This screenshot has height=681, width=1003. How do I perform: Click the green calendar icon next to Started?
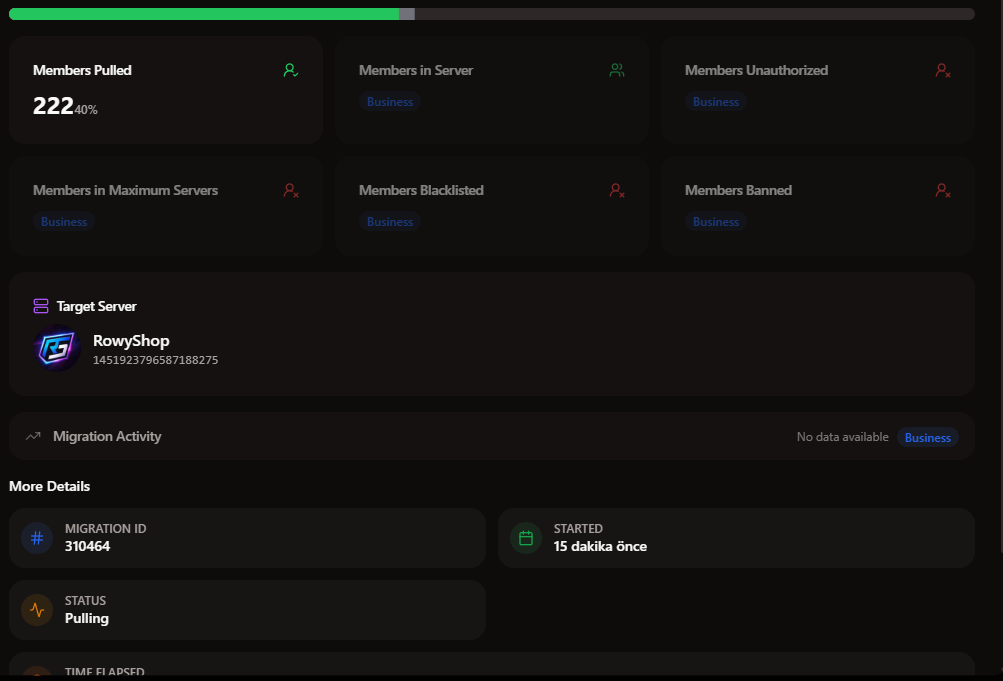(526, 538)
